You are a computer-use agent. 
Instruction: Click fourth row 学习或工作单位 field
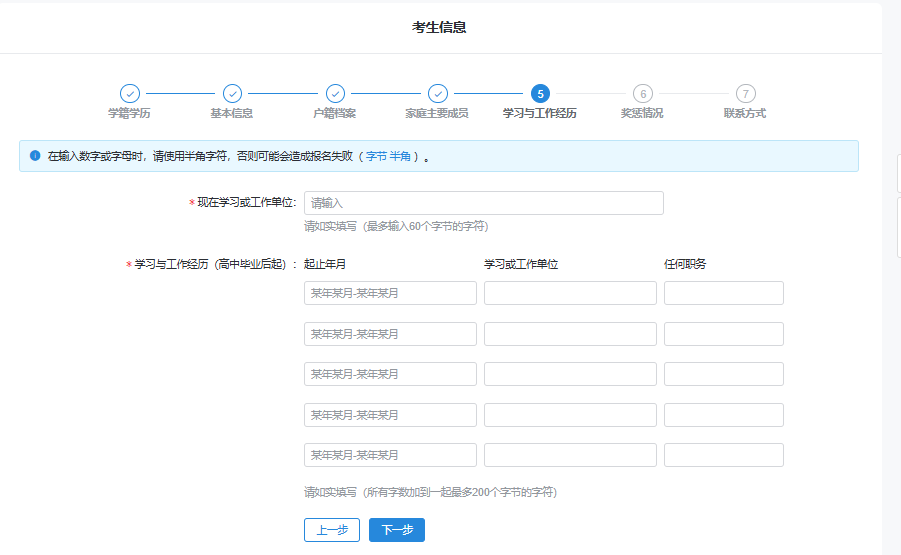570,415
